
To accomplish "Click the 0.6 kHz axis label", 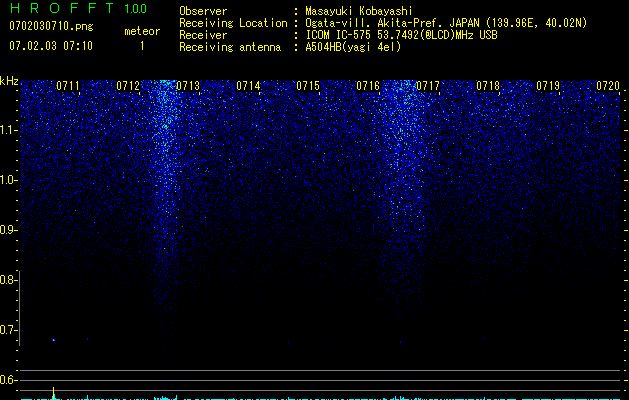I will (x=8, y=380).
